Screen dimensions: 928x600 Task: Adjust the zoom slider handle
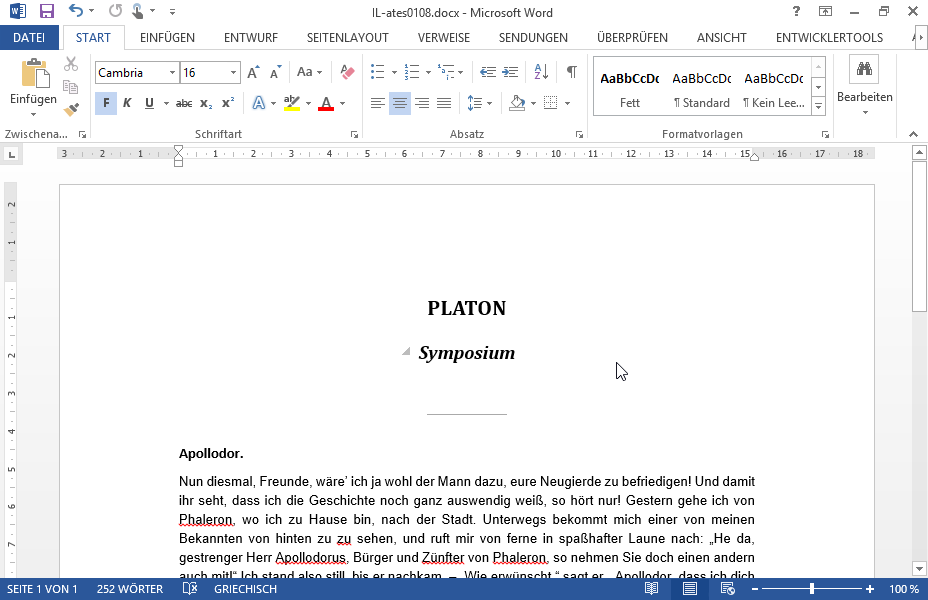click(x=812, y=589)
